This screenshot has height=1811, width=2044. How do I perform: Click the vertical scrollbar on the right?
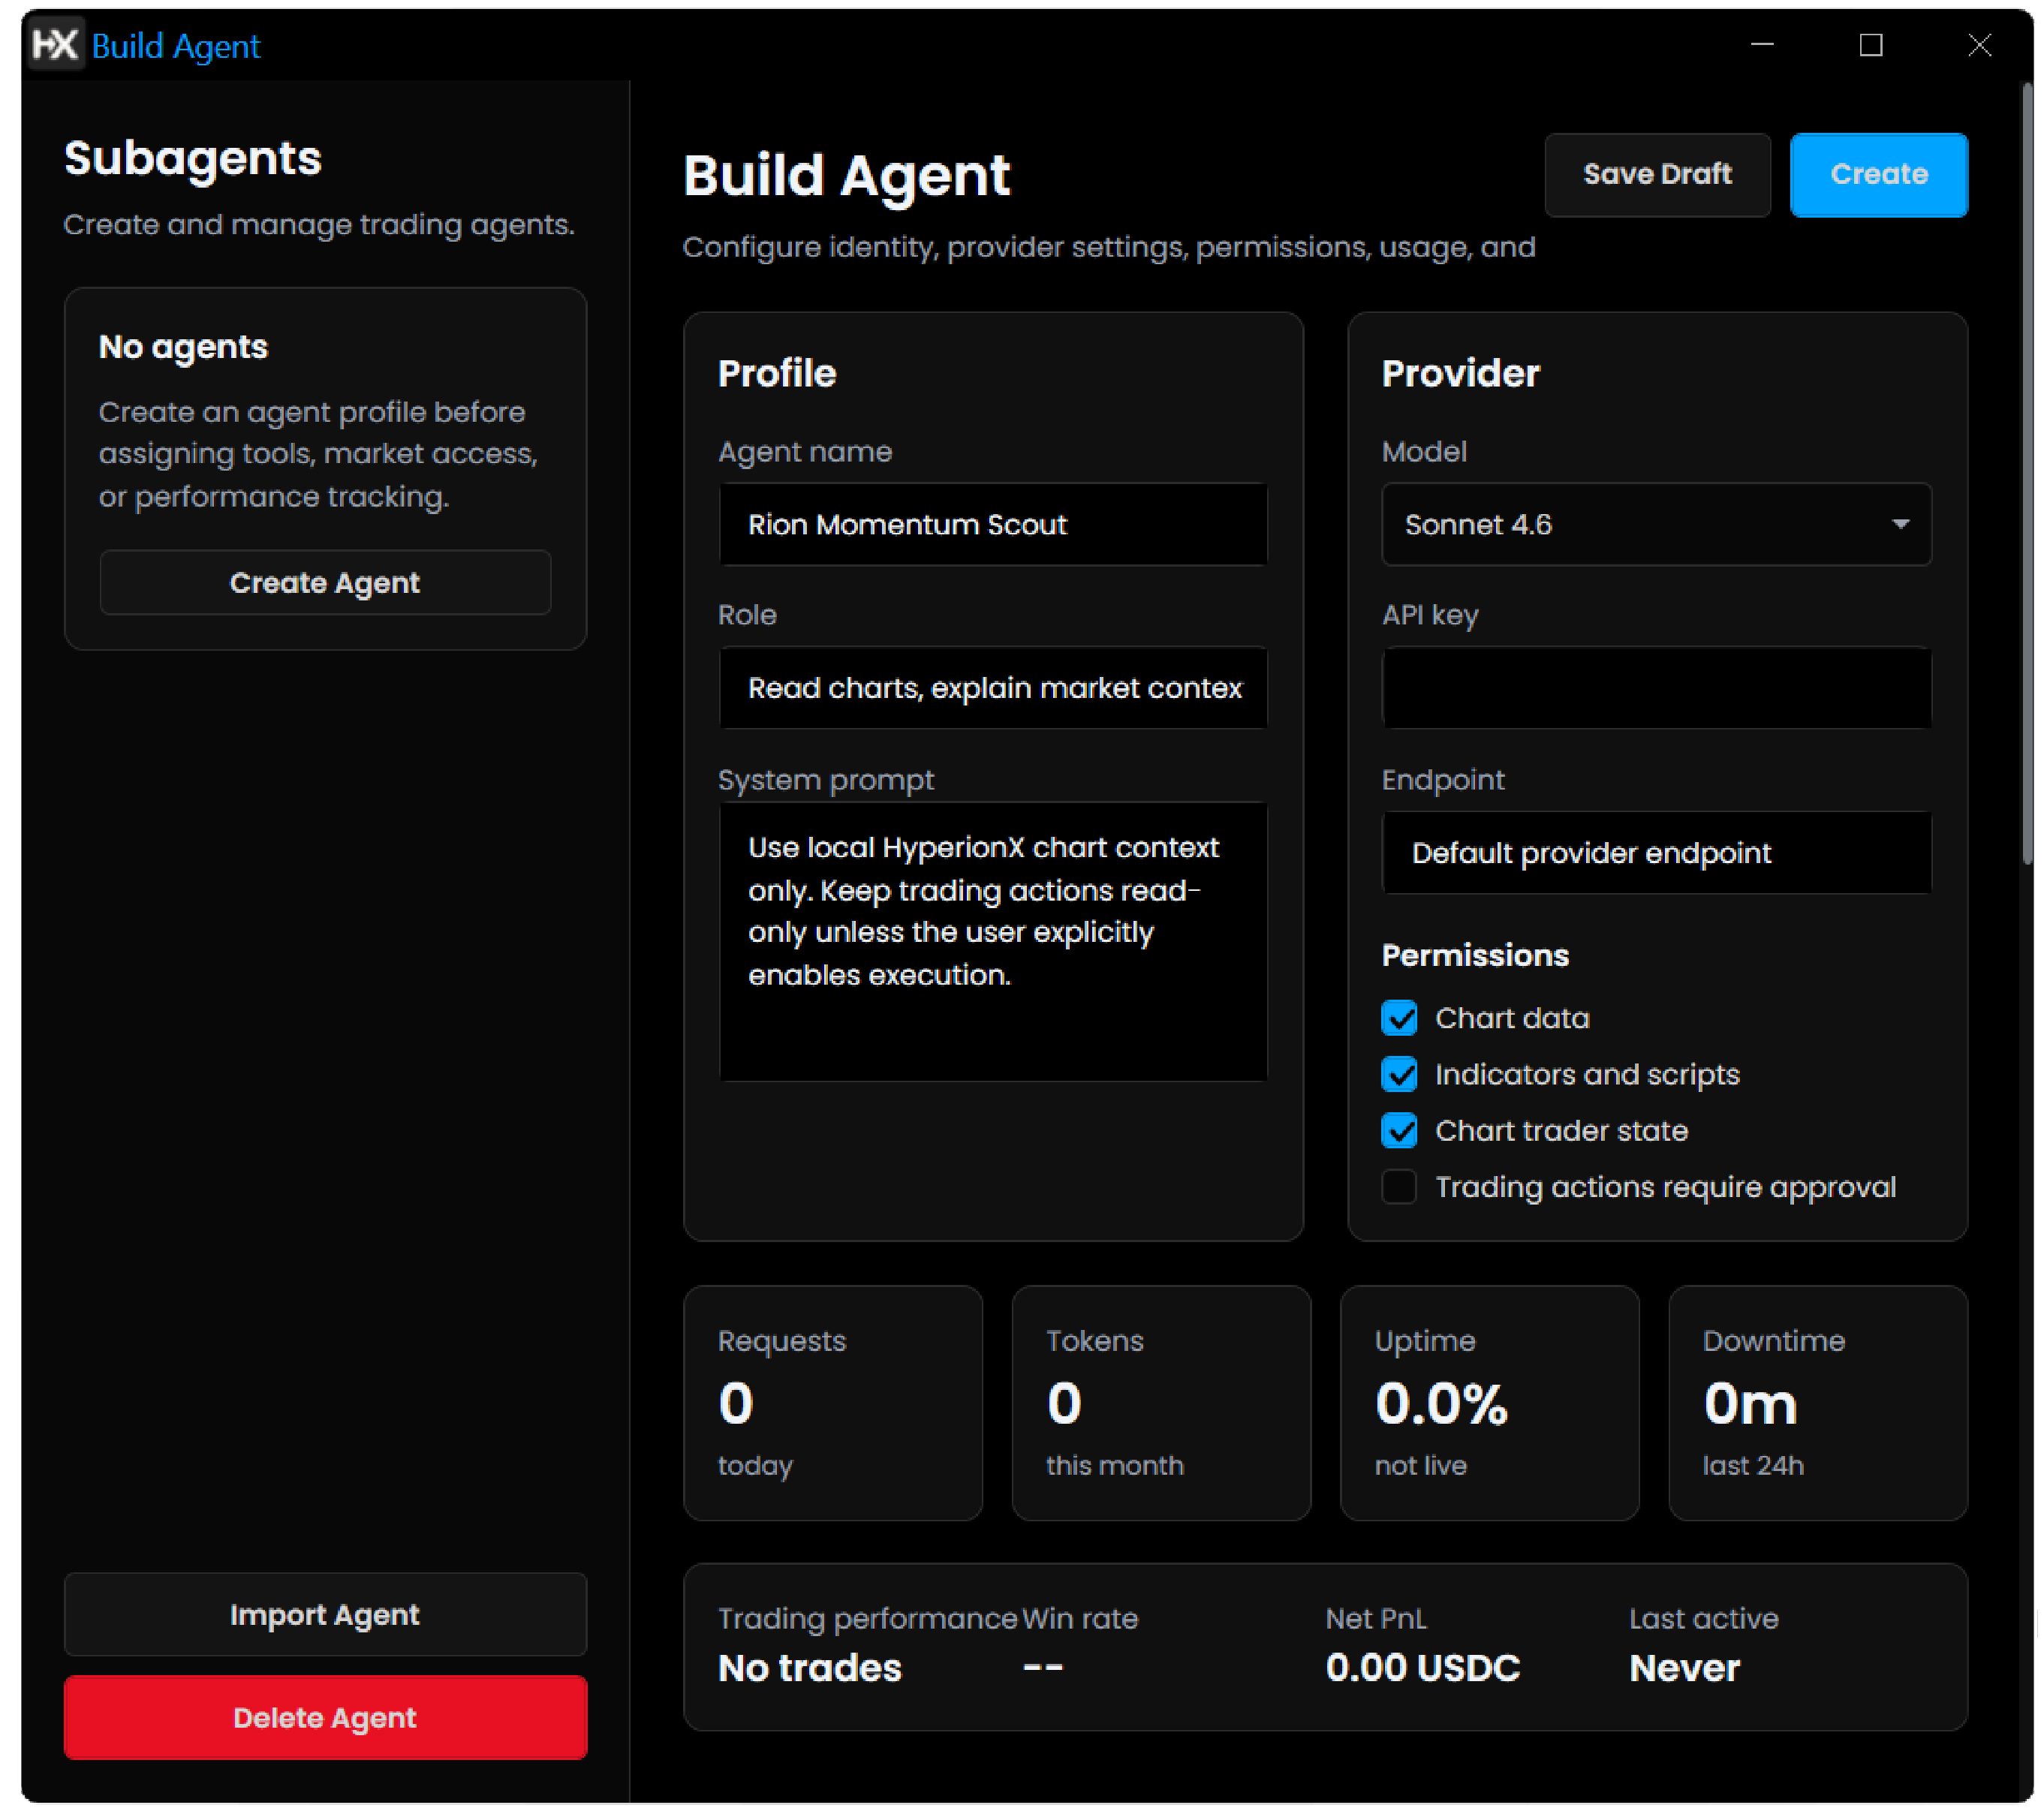(x=2027, y=473)
